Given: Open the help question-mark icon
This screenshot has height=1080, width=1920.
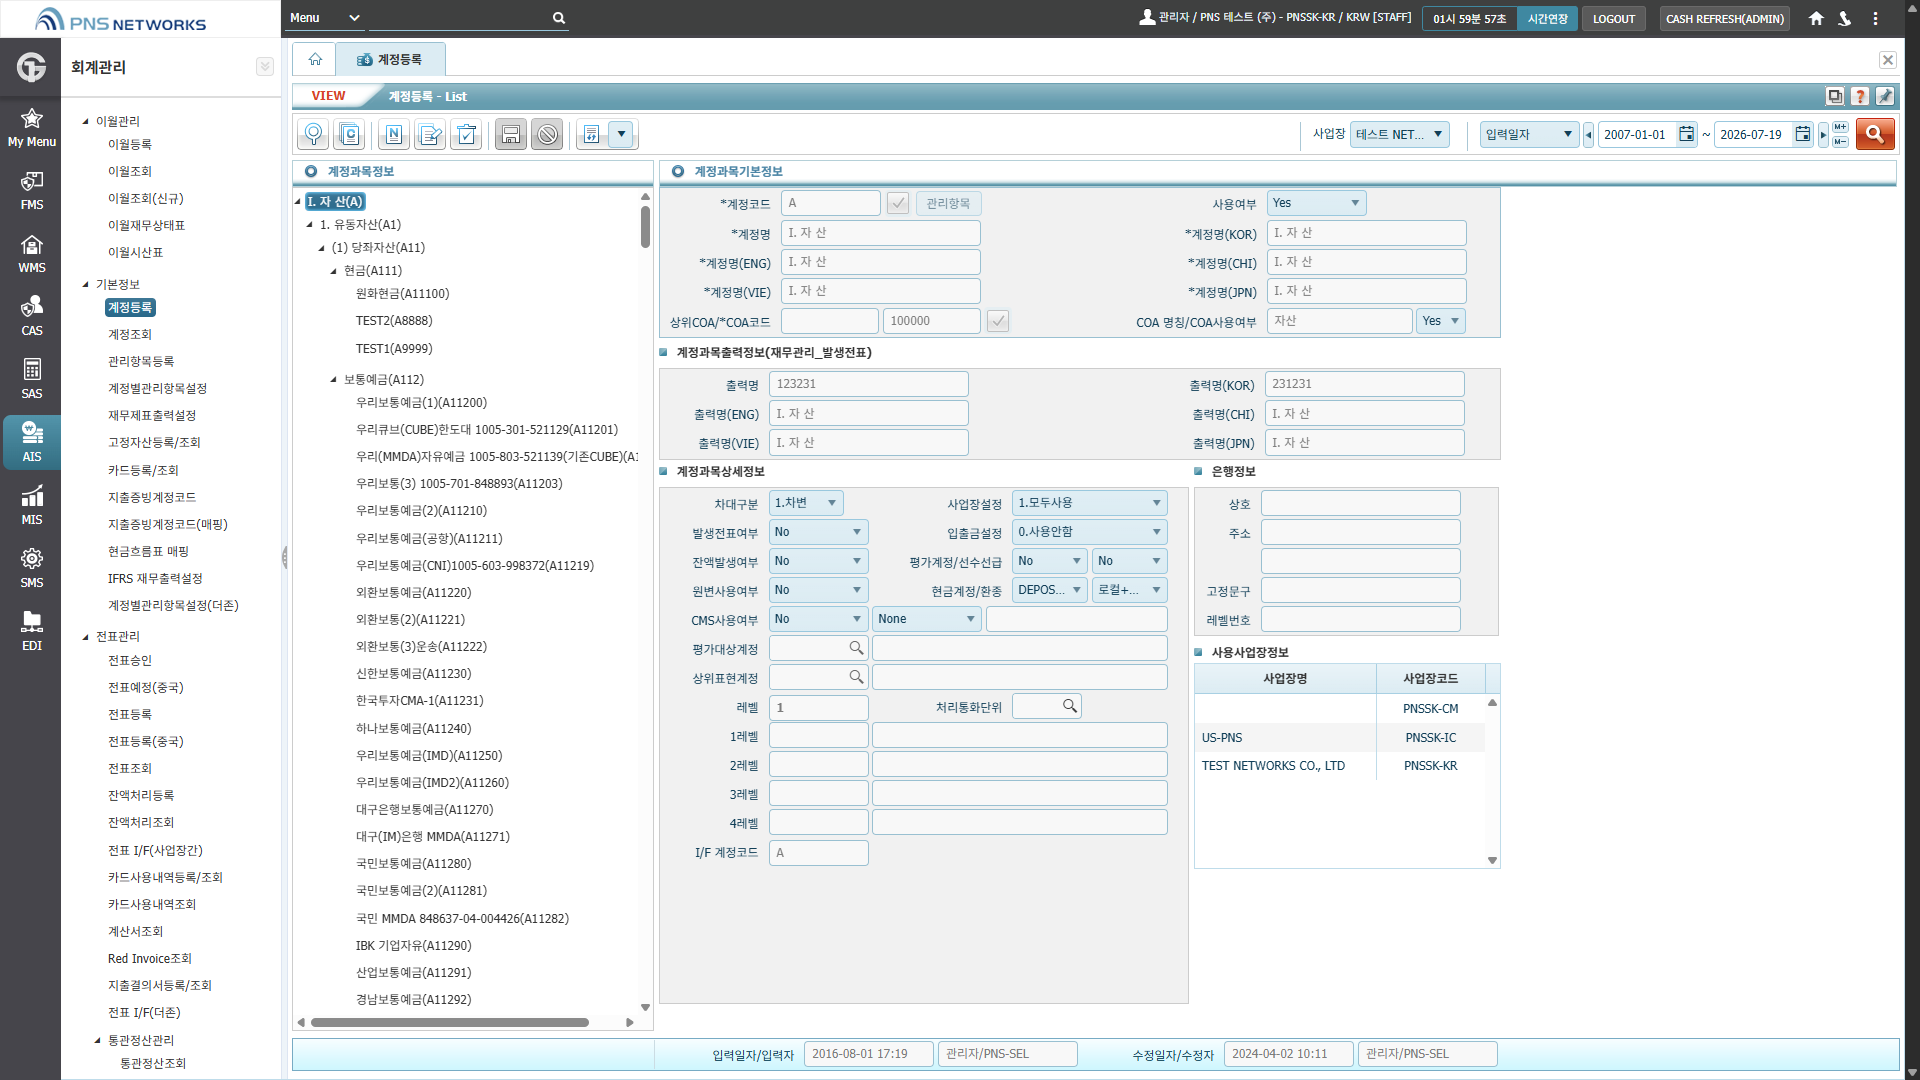Looking at the screenshot, I should pyautogui.click(x=1860, y=96).
